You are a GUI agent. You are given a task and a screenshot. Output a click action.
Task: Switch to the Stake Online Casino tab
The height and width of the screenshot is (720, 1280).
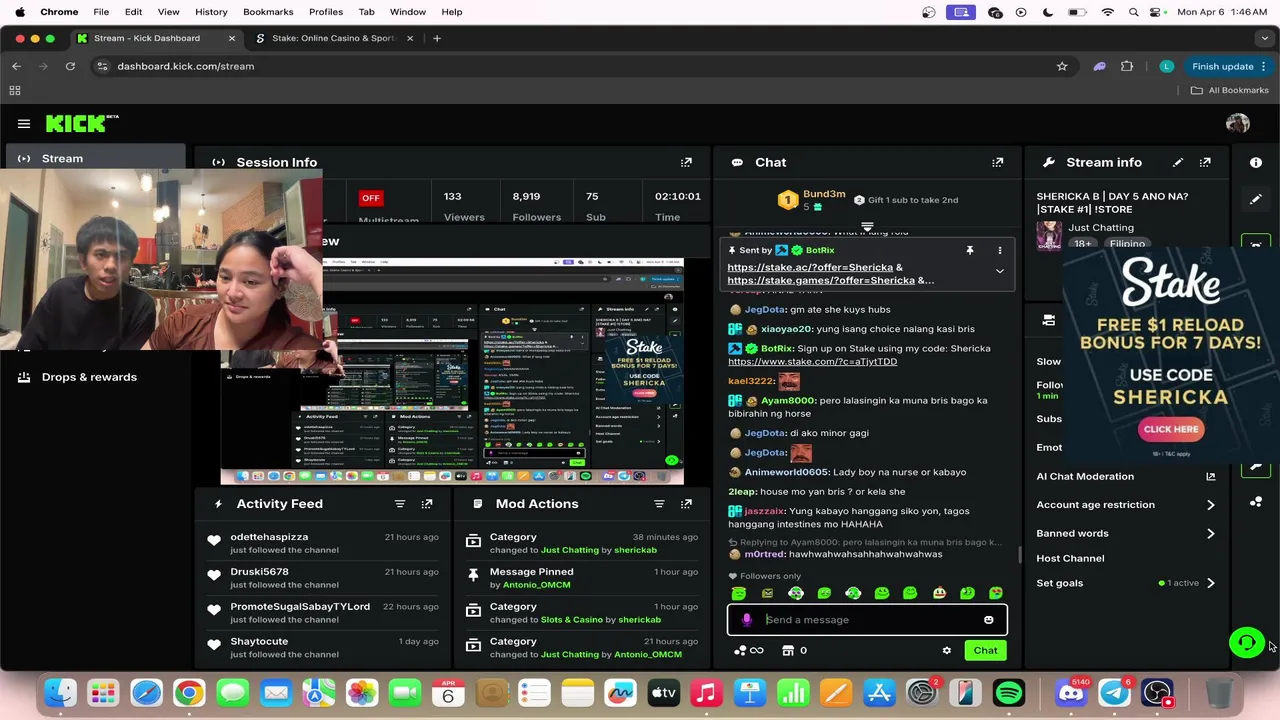[333, 38]
